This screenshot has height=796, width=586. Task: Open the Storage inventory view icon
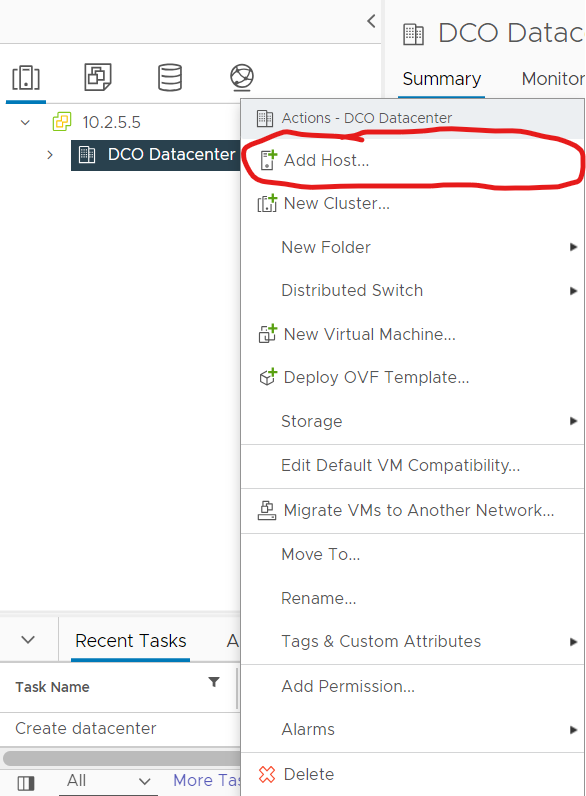click(x=170, y=77)
